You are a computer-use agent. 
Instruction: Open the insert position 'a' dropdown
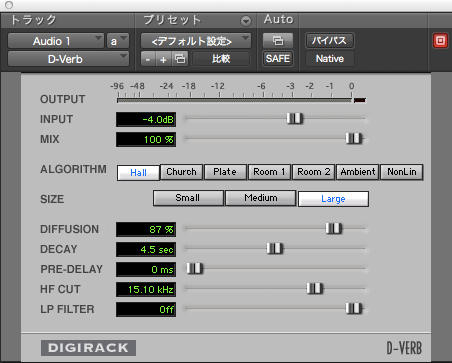click(117, 41)
